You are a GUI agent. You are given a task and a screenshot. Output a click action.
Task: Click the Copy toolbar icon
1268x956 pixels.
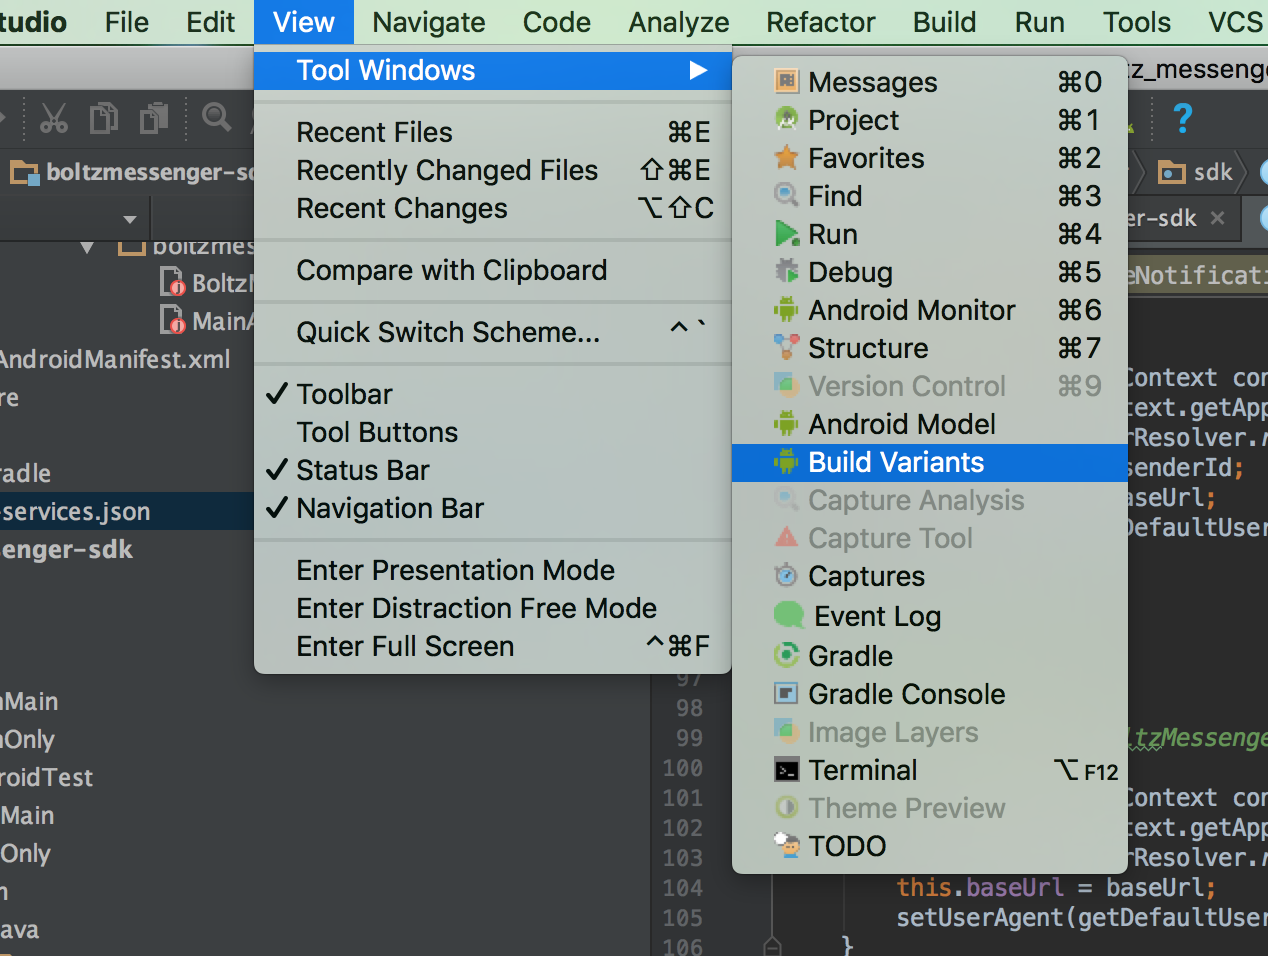coord(104,118)
